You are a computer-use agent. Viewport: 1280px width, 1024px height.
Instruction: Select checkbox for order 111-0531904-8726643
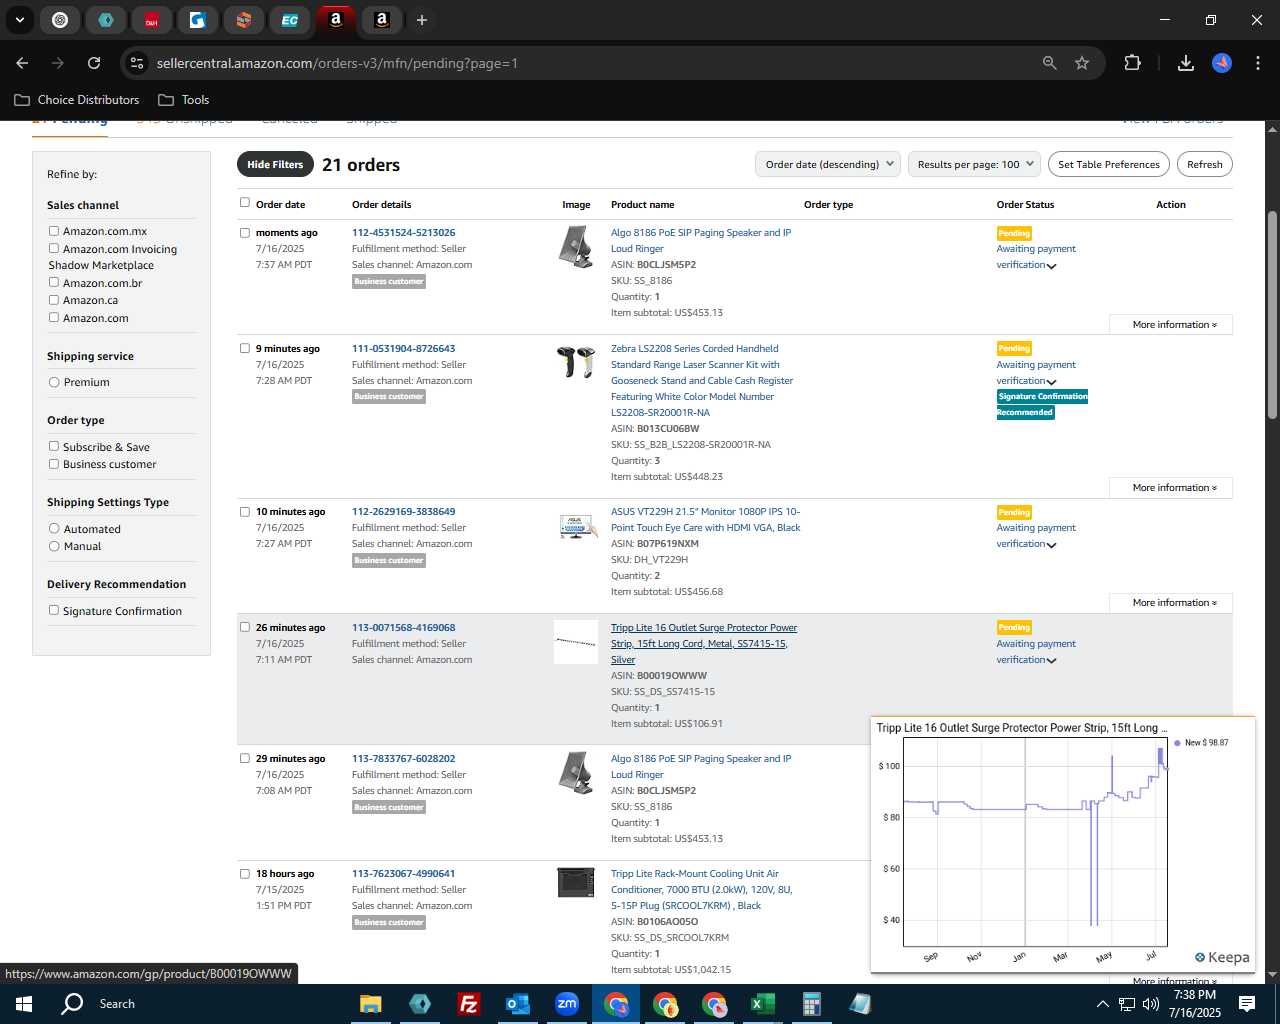click(x=245, y=349)
